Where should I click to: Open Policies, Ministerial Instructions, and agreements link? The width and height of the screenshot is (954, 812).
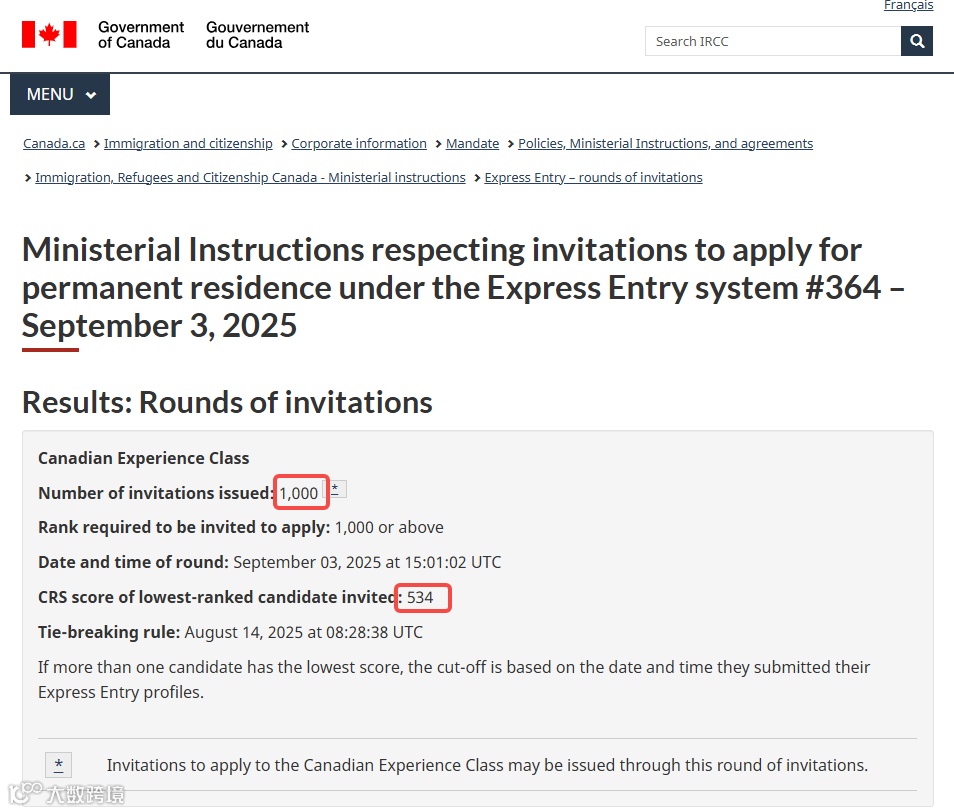tap(665, 144)
